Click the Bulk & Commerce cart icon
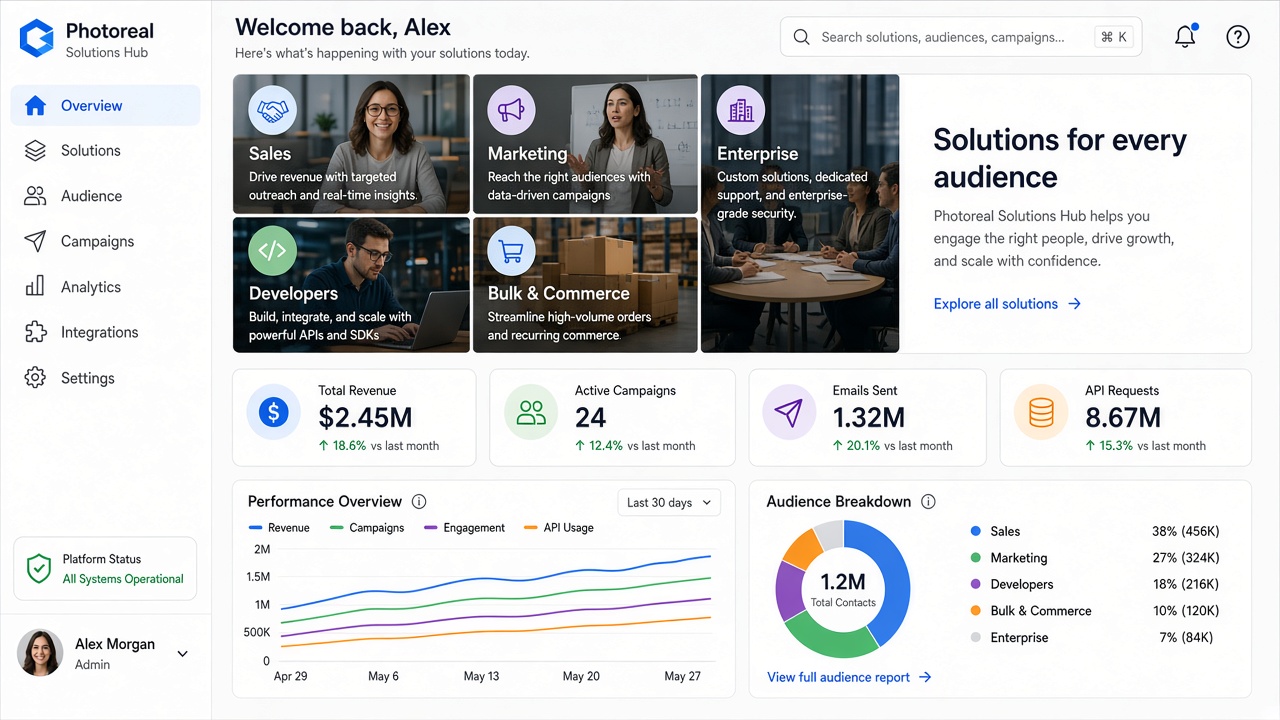Image resolution: width=1280 pixels, height=720 pixels. 511,251
